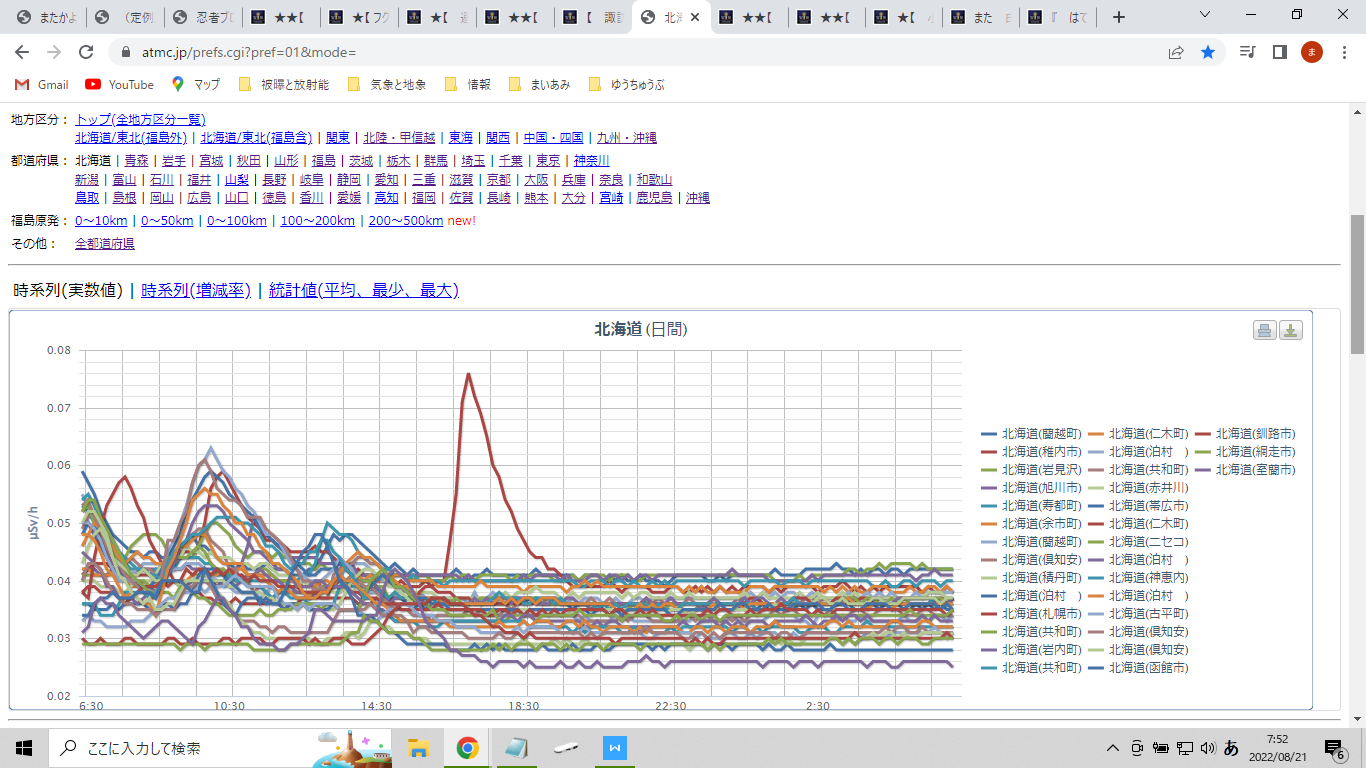The height and width of the screenshot is (768, 1366).
Task: Open the volume control in system tray
Action: click(1208, 748)
